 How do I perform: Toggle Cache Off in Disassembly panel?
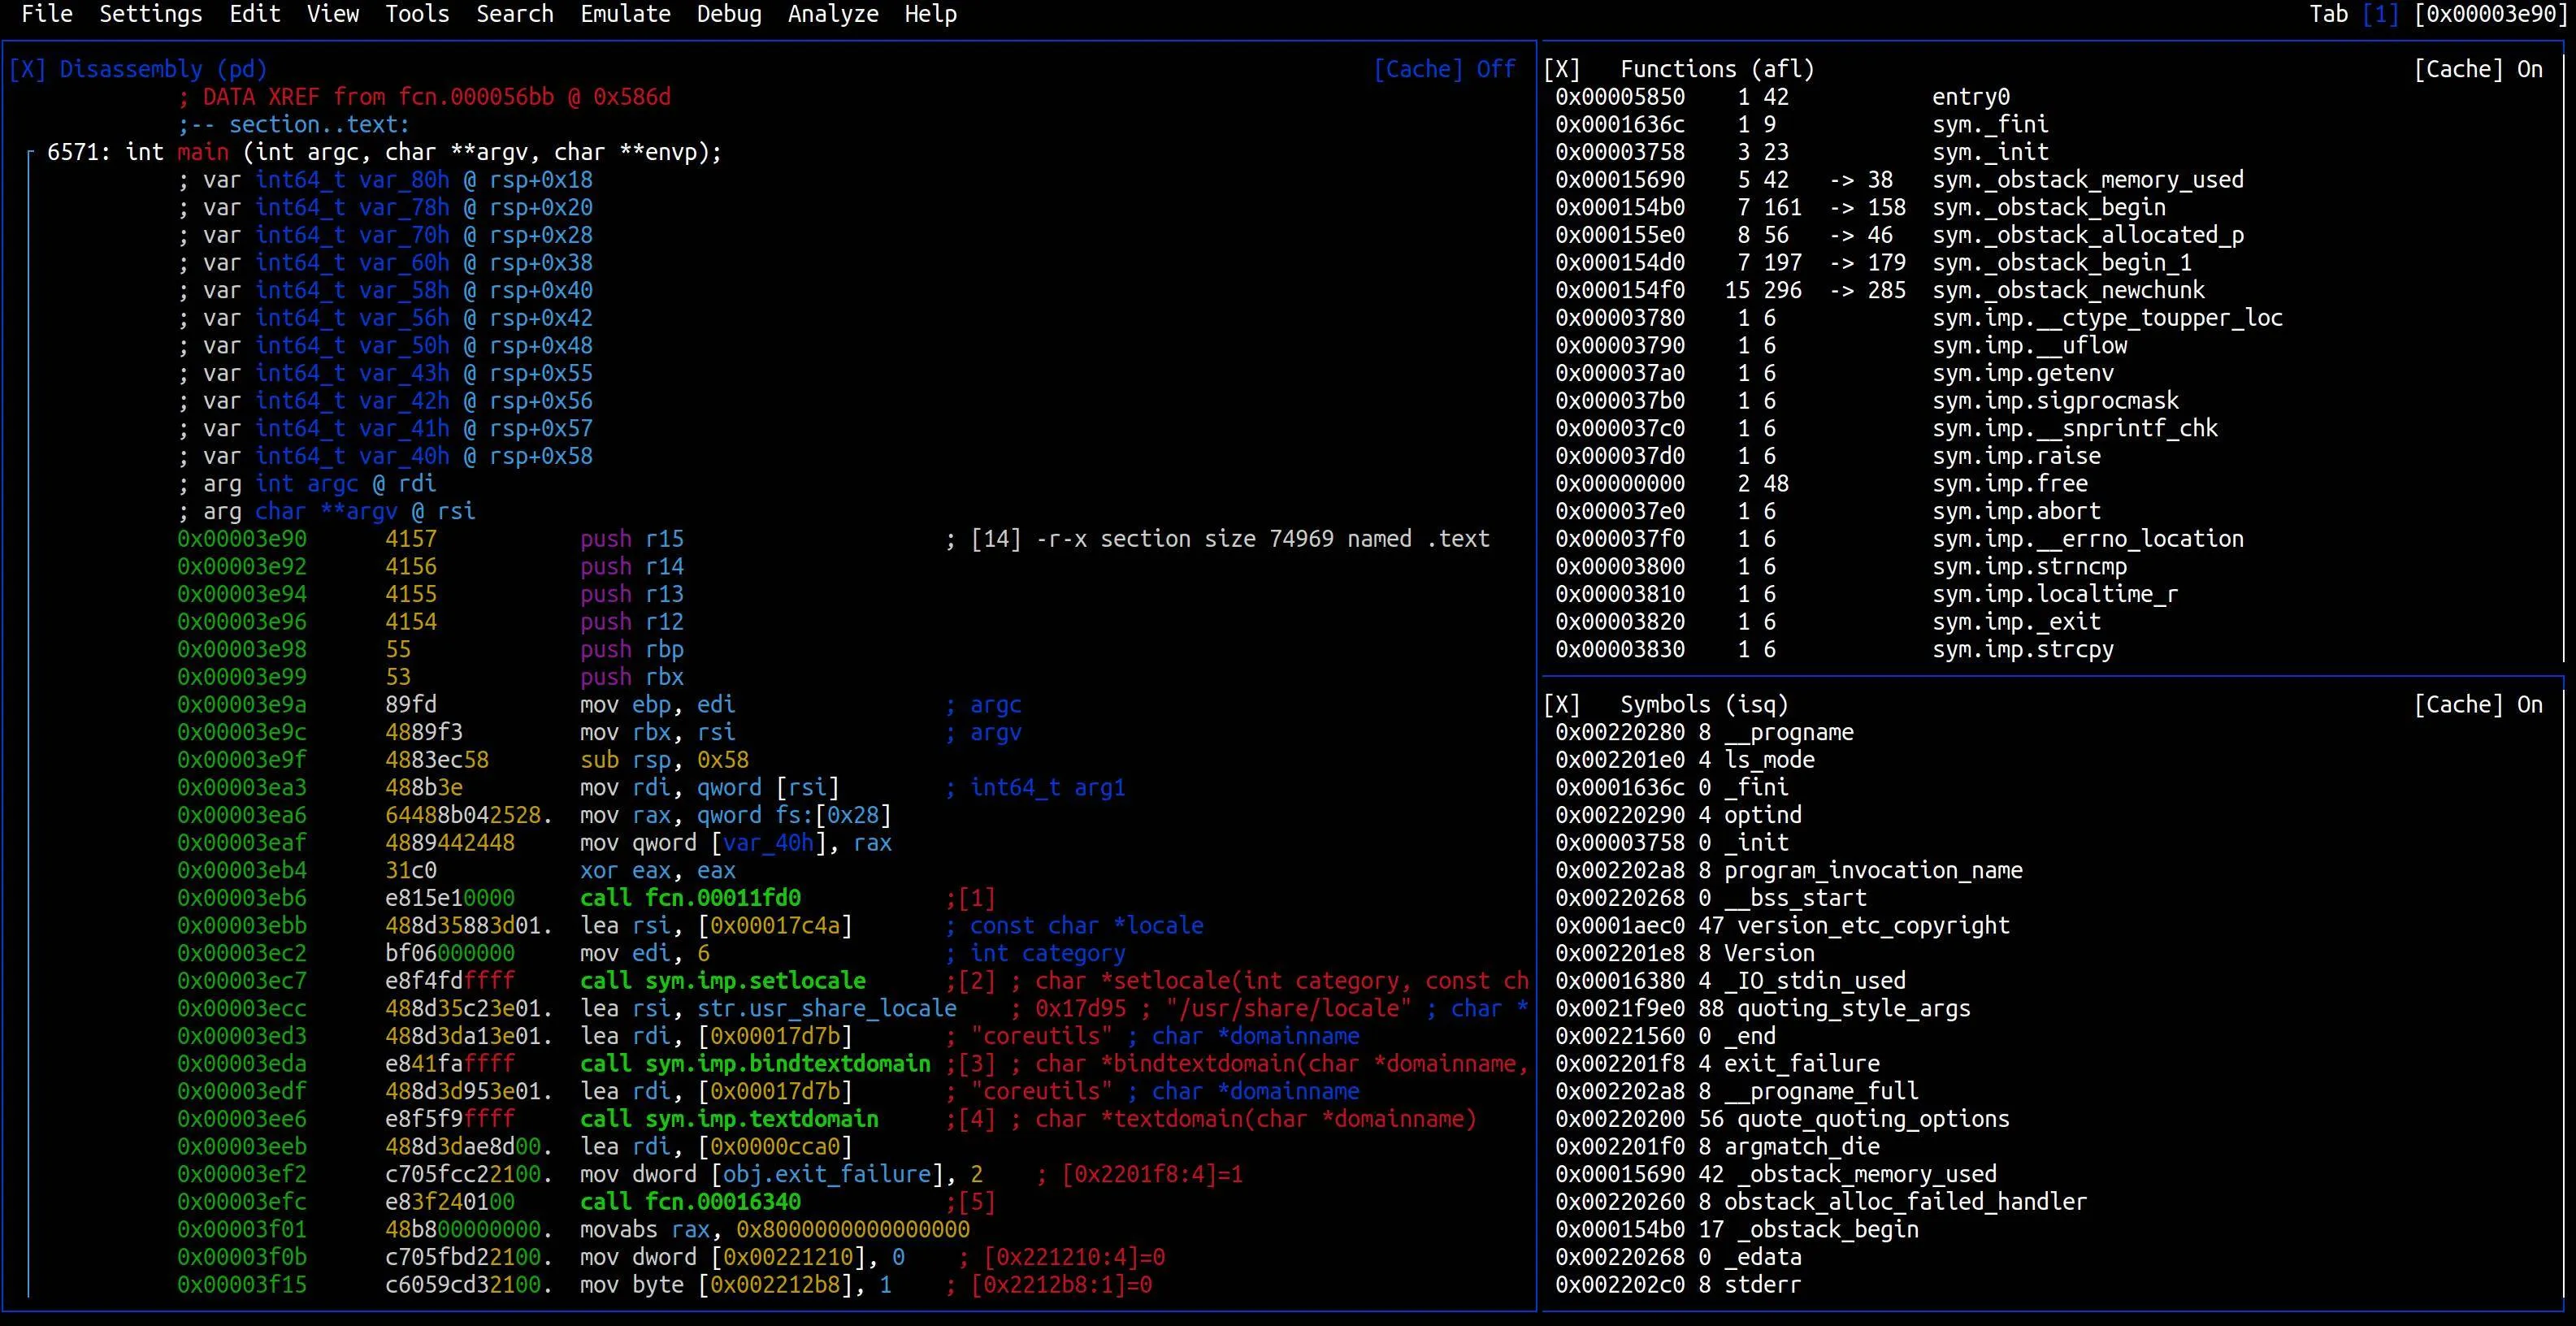point(1444,69)
